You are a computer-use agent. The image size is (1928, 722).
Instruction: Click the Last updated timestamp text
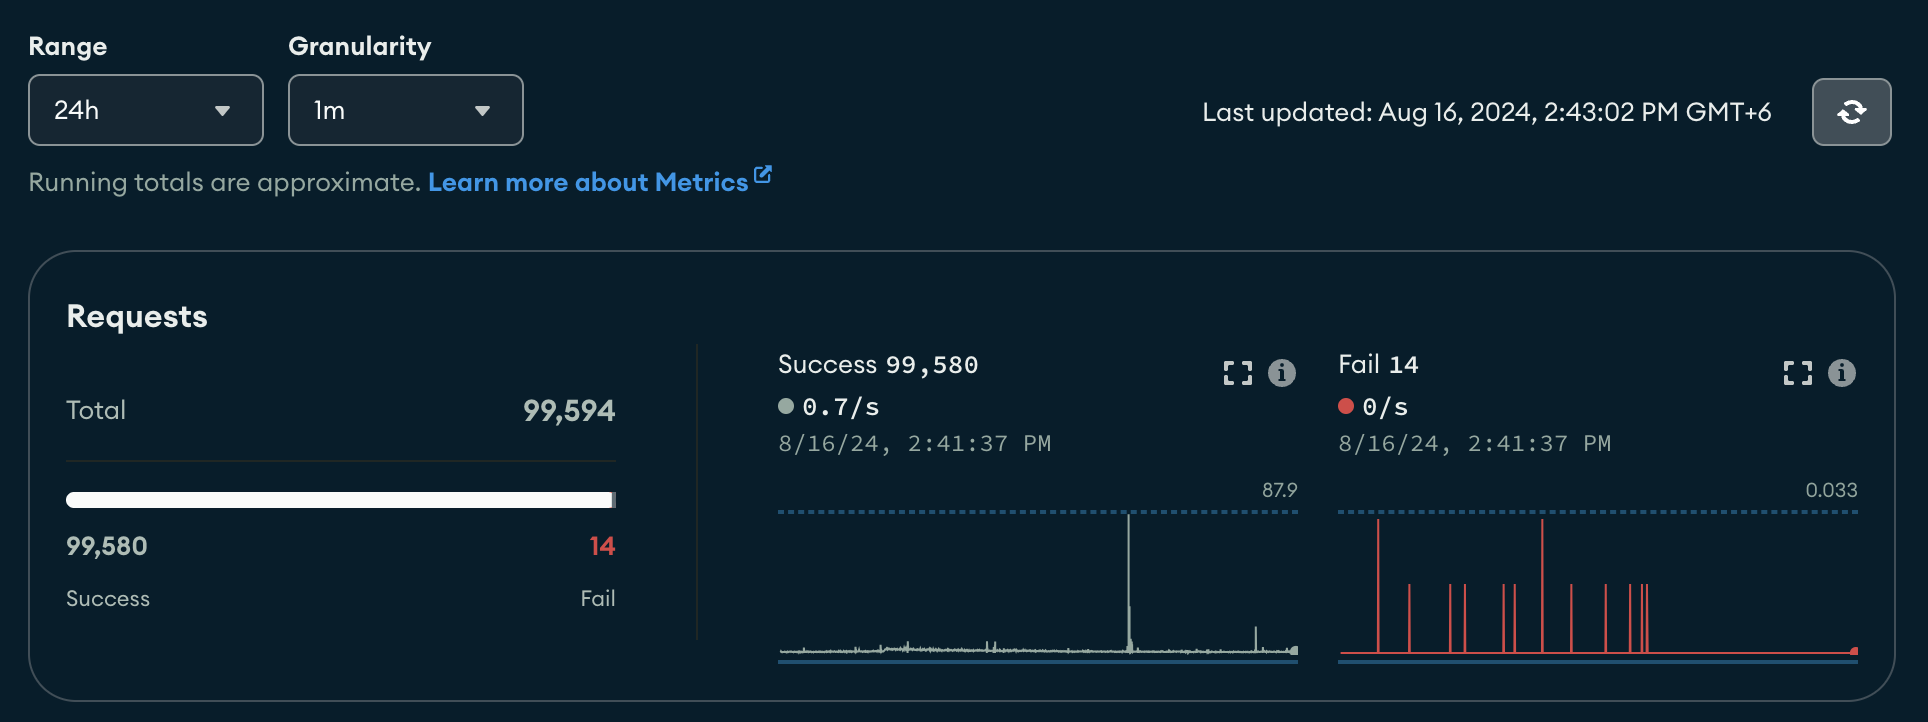1486,112
